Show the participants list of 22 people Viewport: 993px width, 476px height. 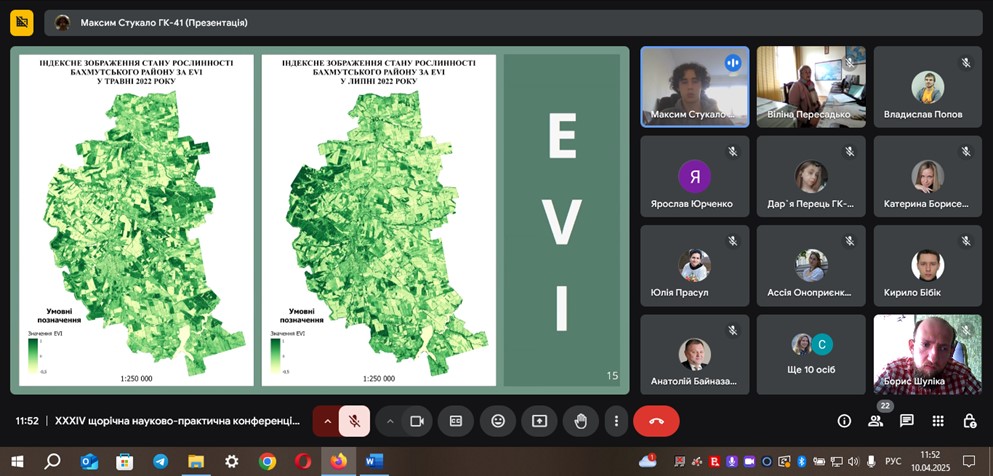tap(875, 421)
